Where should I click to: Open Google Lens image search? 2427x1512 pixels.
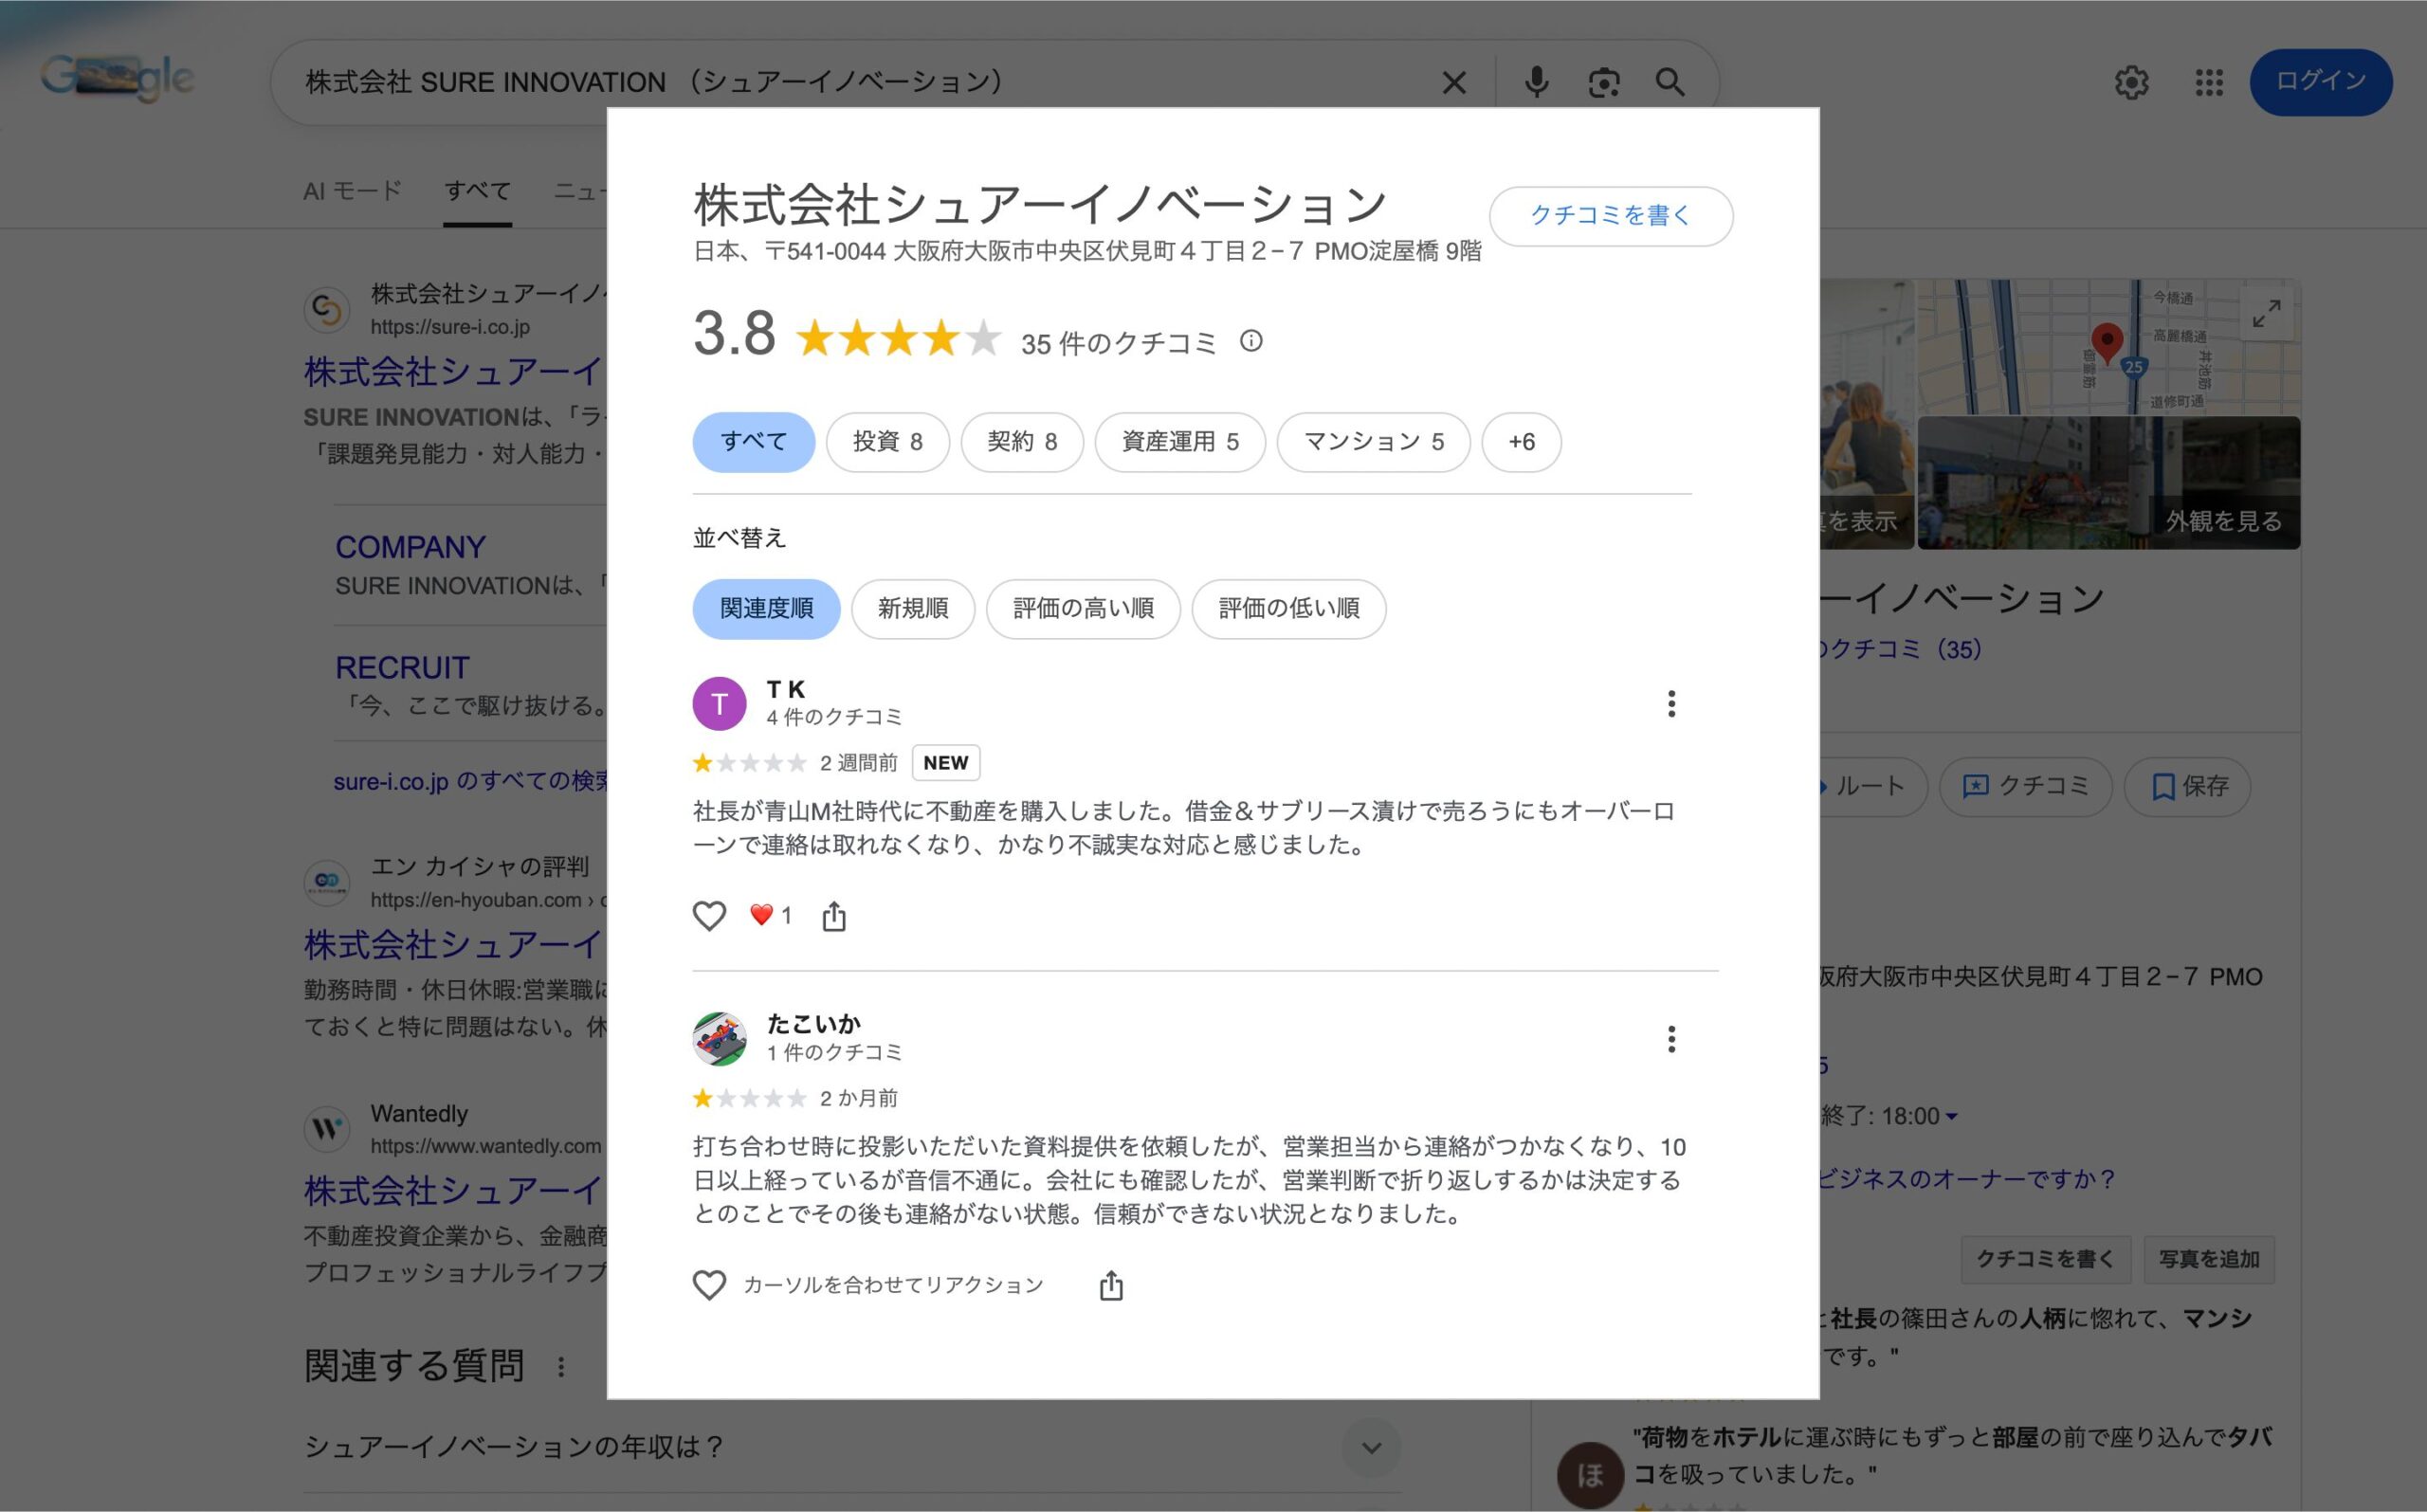point(1603,82)
